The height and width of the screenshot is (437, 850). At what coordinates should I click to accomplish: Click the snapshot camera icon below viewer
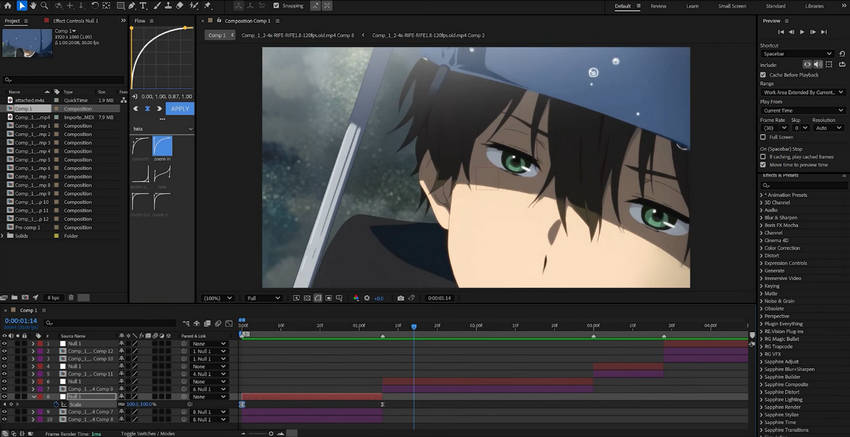[x=401, y=298]
